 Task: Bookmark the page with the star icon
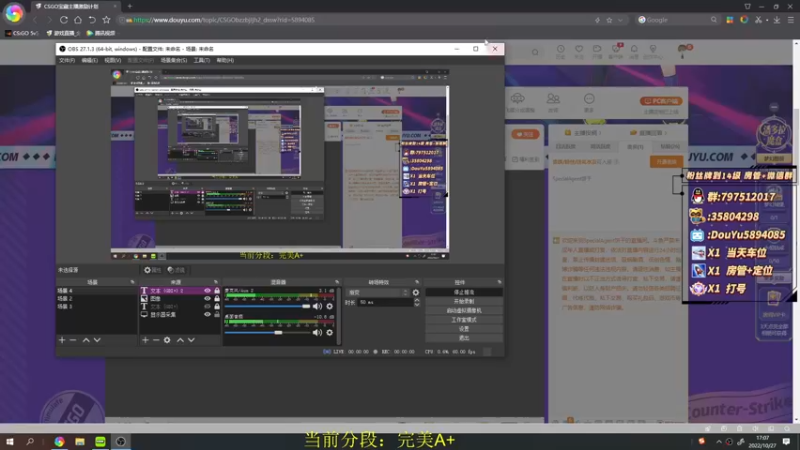pos(106,20)
